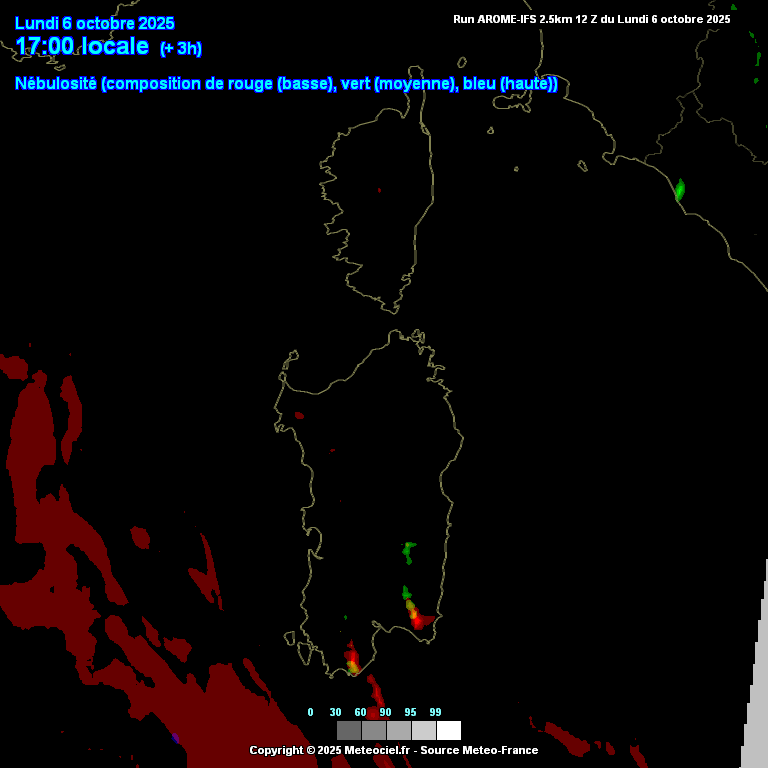Click the legend value label 95
This screenshot has width=768, height=768.
(x=411, y=712)
